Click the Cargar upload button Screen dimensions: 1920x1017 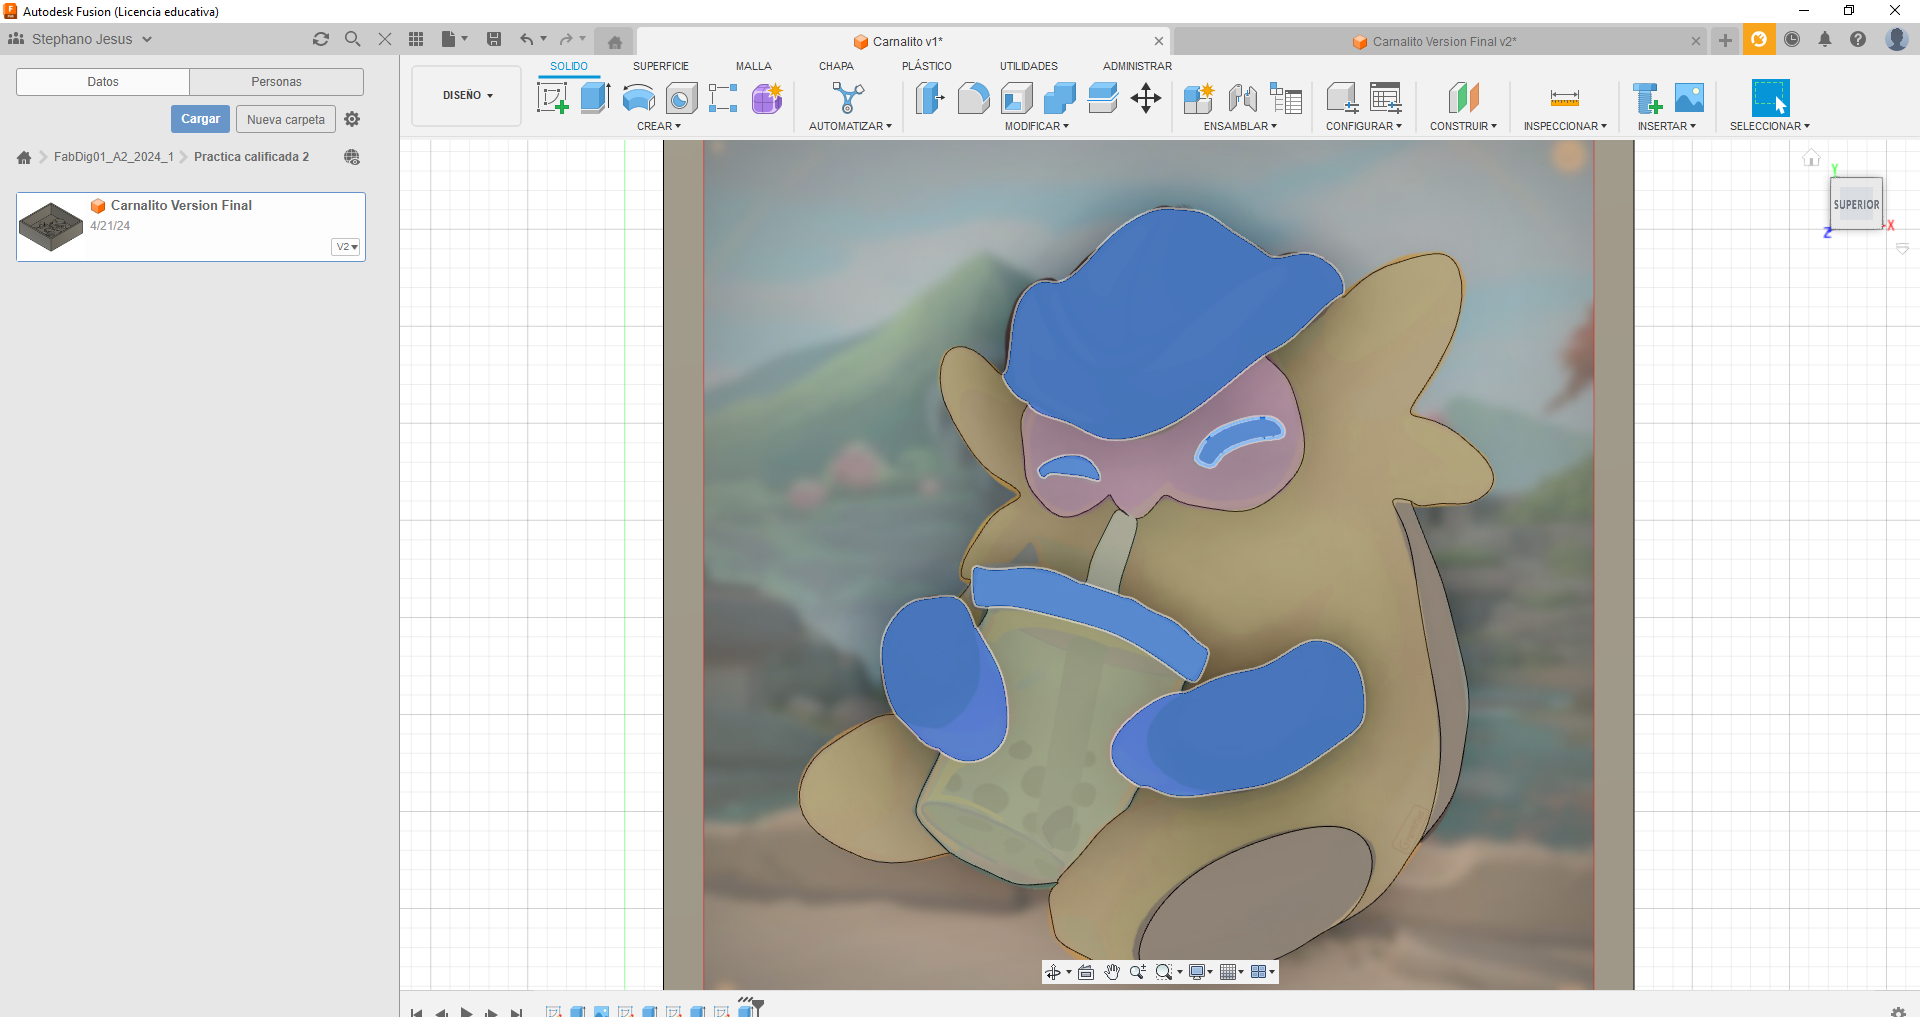(200, 119)
